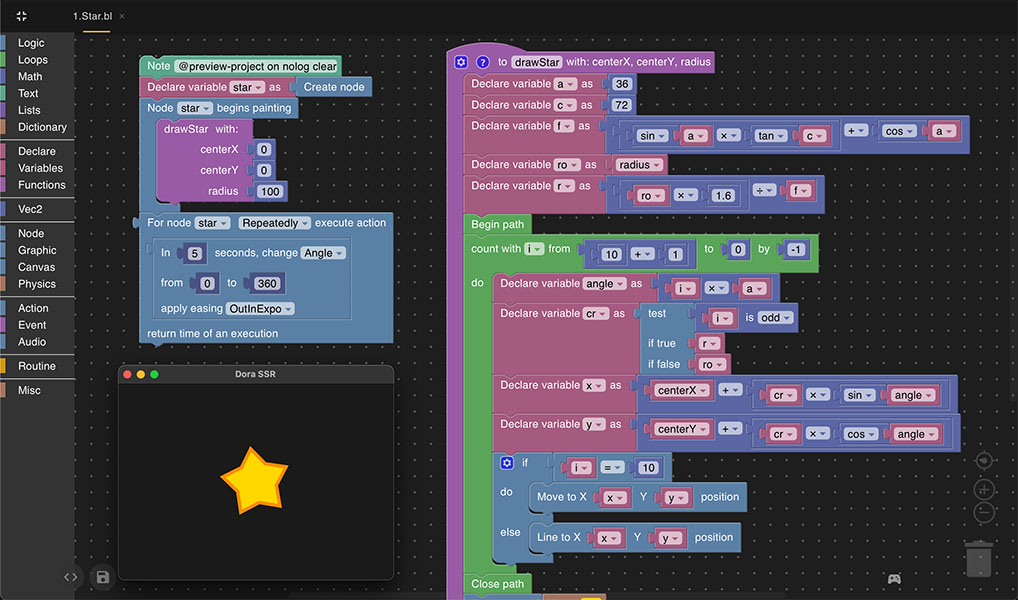Open the star variable dropdown in Declare variable
Image resolution: width=1018 pixels, height=600 pixels.
[x=247, y=87]
